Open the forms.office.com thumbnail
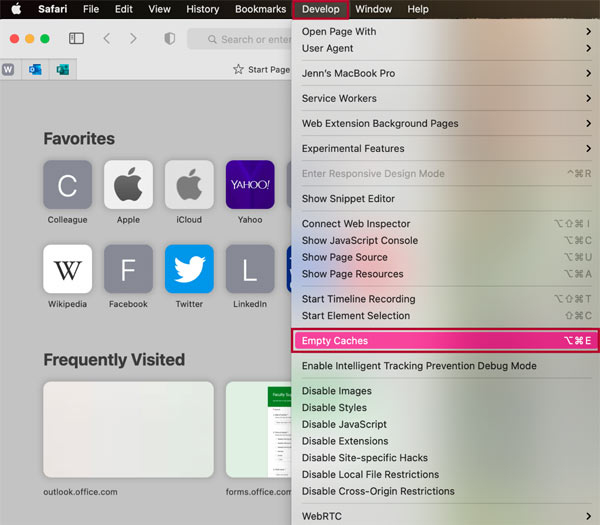This screenshot has width=600, height=525. tap(259, 429)
